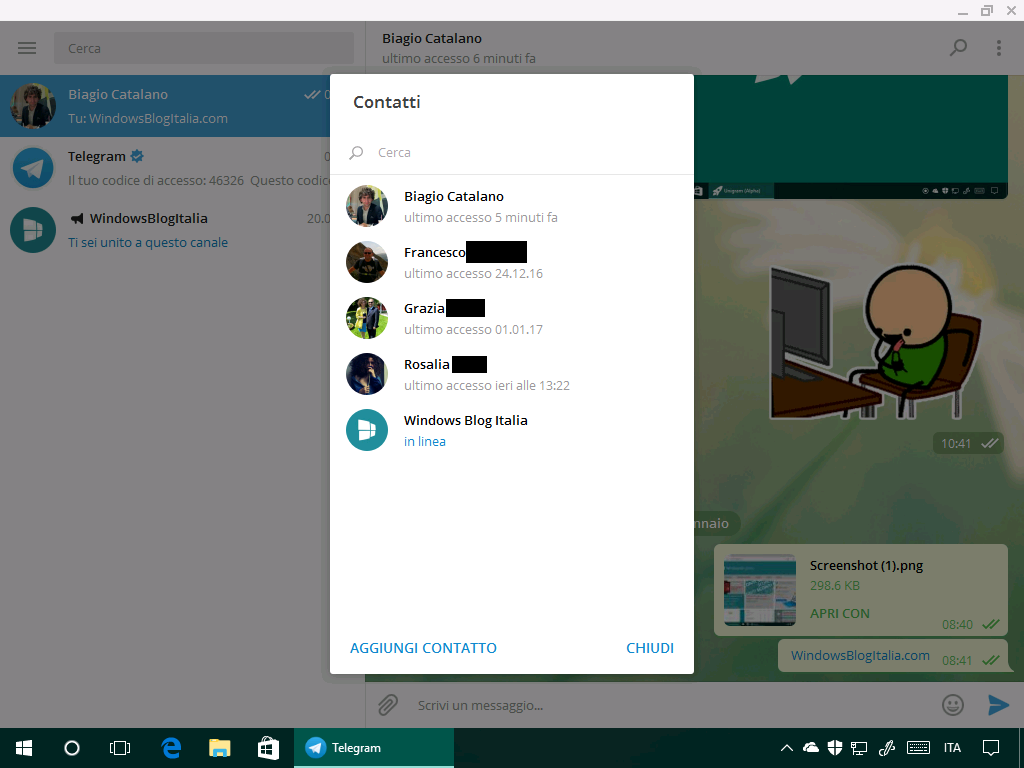Click Screenshot (1).png file name
Image resolution: width=1024 pixels, height=768 pixels.
click(867, 566)
